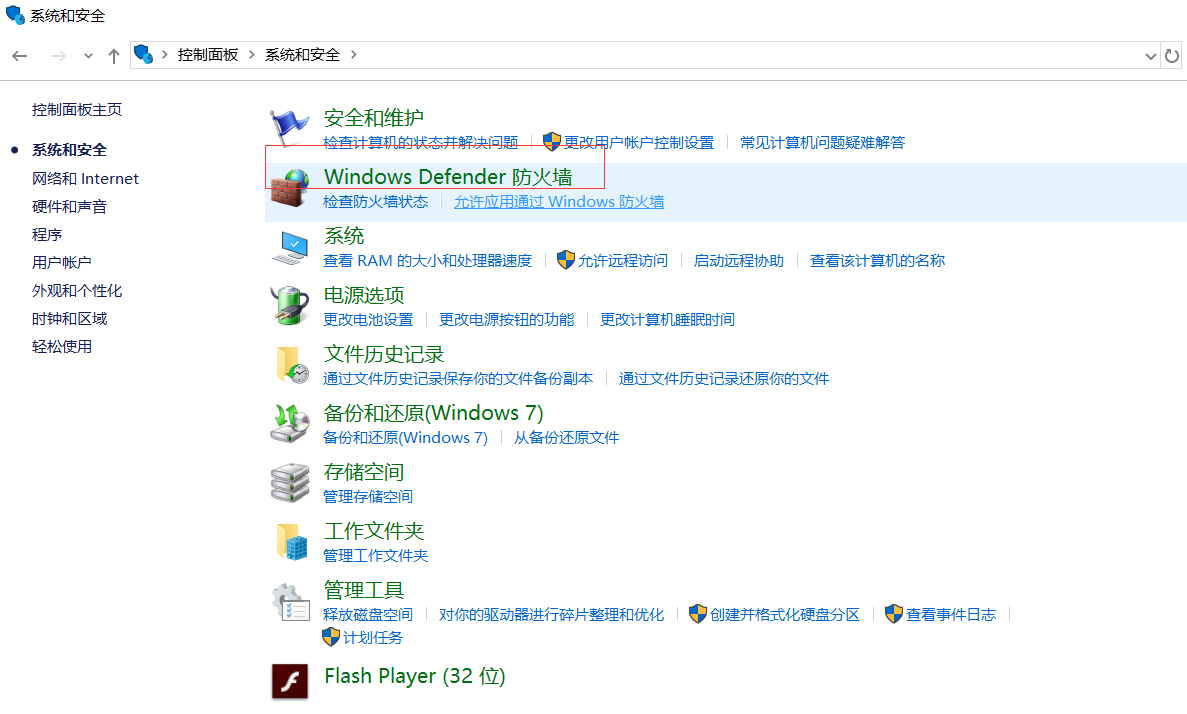Click the shield icon before 创建并格式化硬盘分区
The image size is (1187, 714).
point(698,614)
